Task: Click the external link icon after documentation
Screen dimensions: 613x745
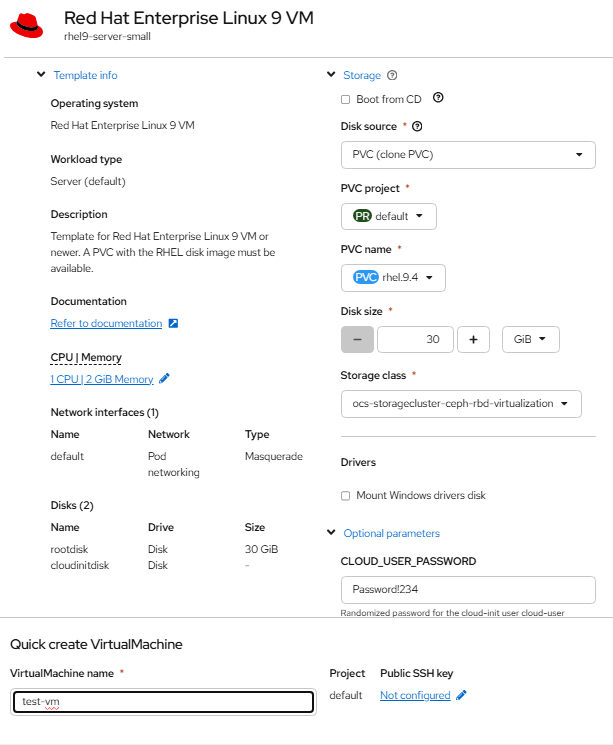Action: (173, 324)
